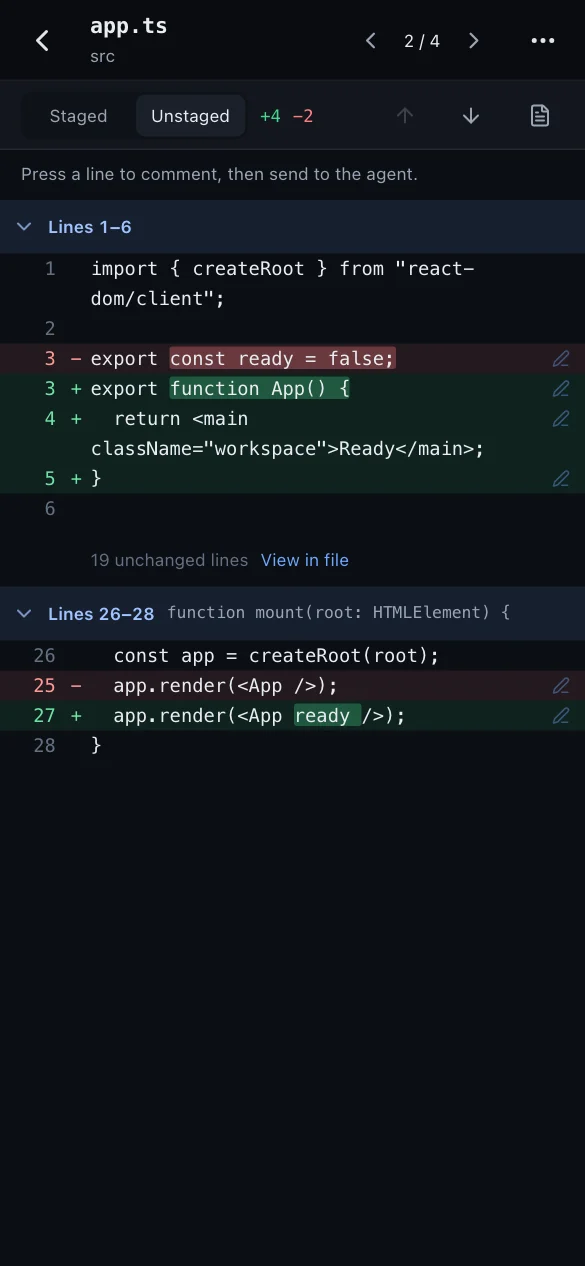Select the 'Press a line to comment' hint
585x1266 pixels.
tap(219, 174)
